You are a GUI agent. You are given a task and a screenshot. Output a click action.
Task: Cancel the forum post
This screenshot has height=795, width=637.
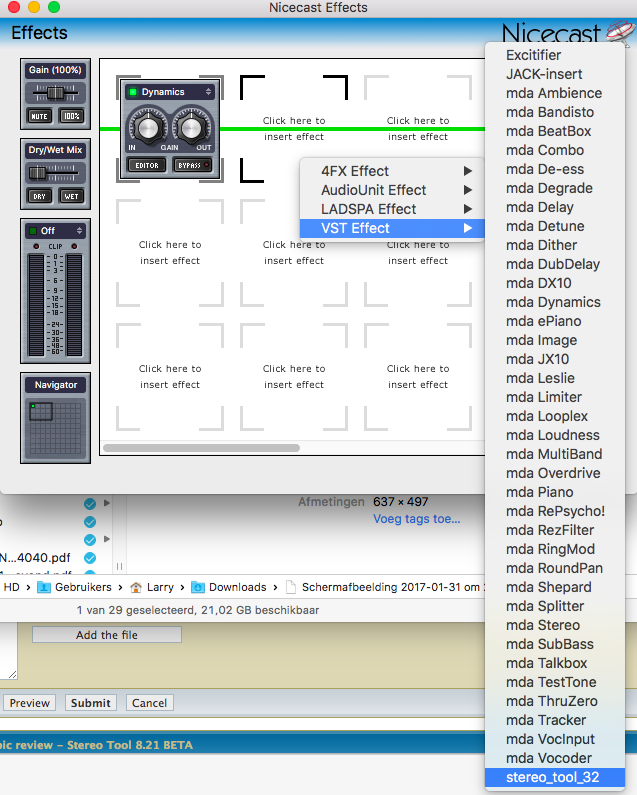pos(150,703)
